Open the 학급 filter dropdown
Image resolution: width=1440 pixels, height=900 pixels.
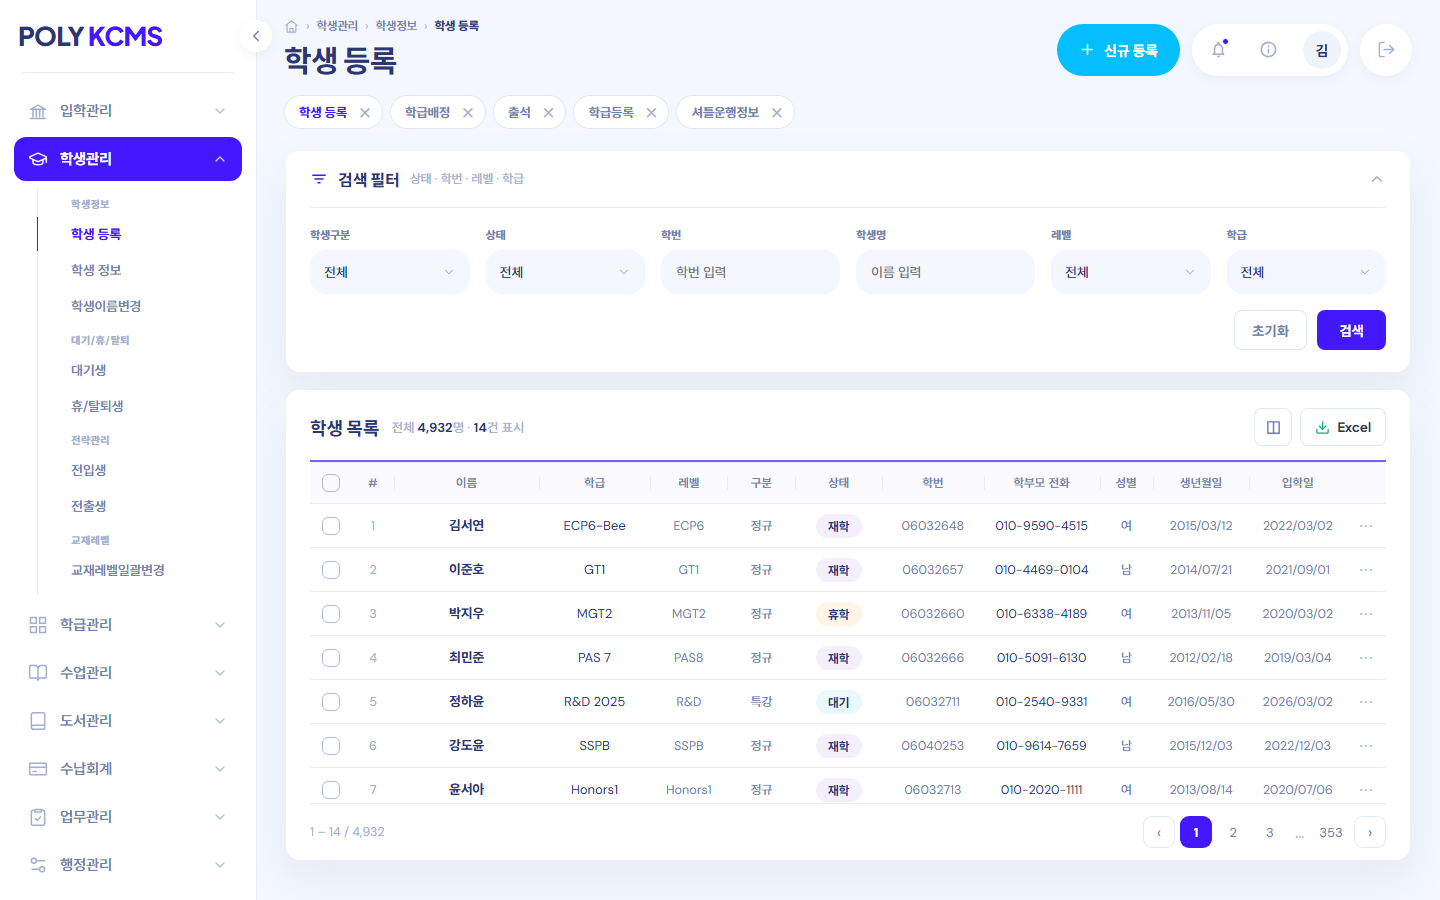1306,272
